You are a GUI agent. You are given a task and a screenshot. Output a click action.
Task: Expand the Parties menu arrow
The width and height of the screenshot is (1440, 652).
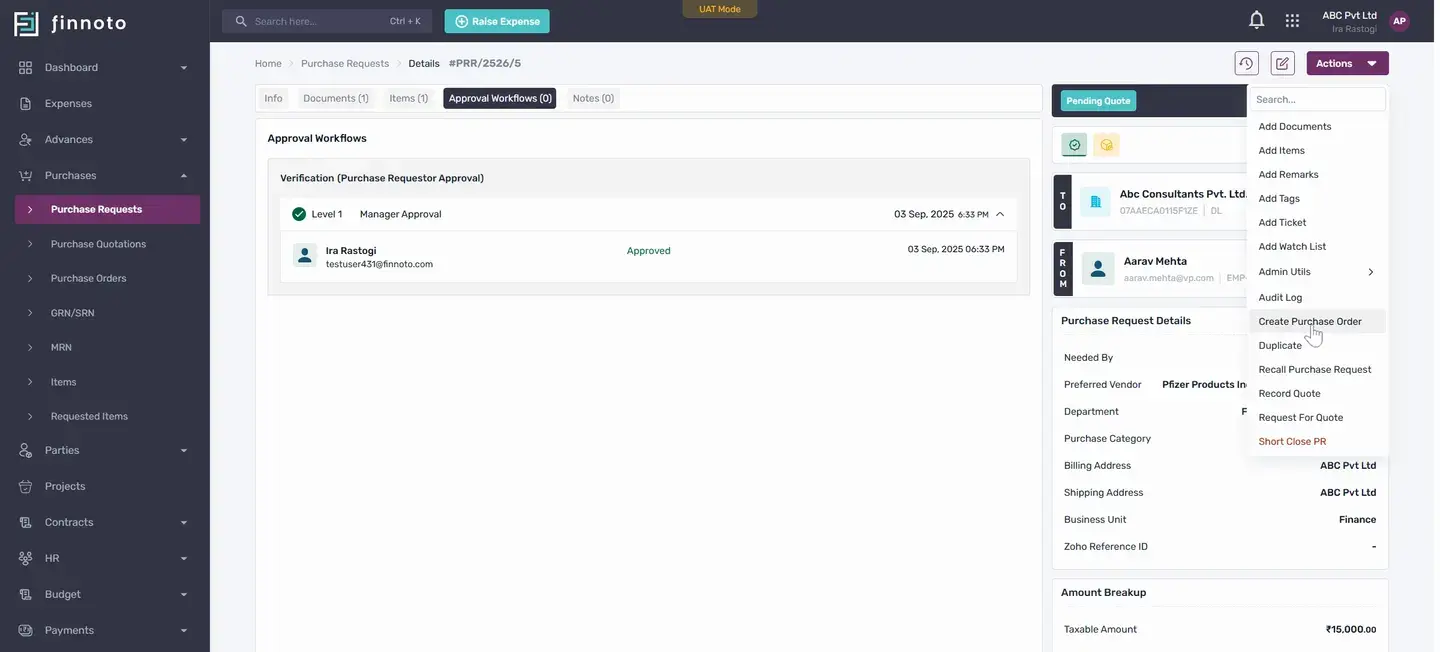coord(183,451)
